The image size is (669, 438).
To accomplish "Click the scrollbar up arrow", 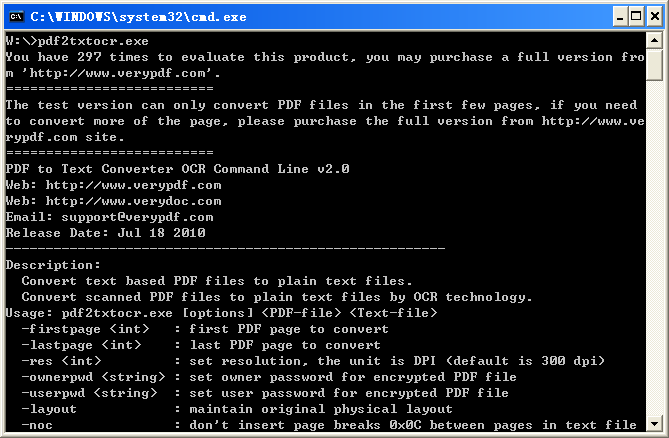I will point(654,41).
